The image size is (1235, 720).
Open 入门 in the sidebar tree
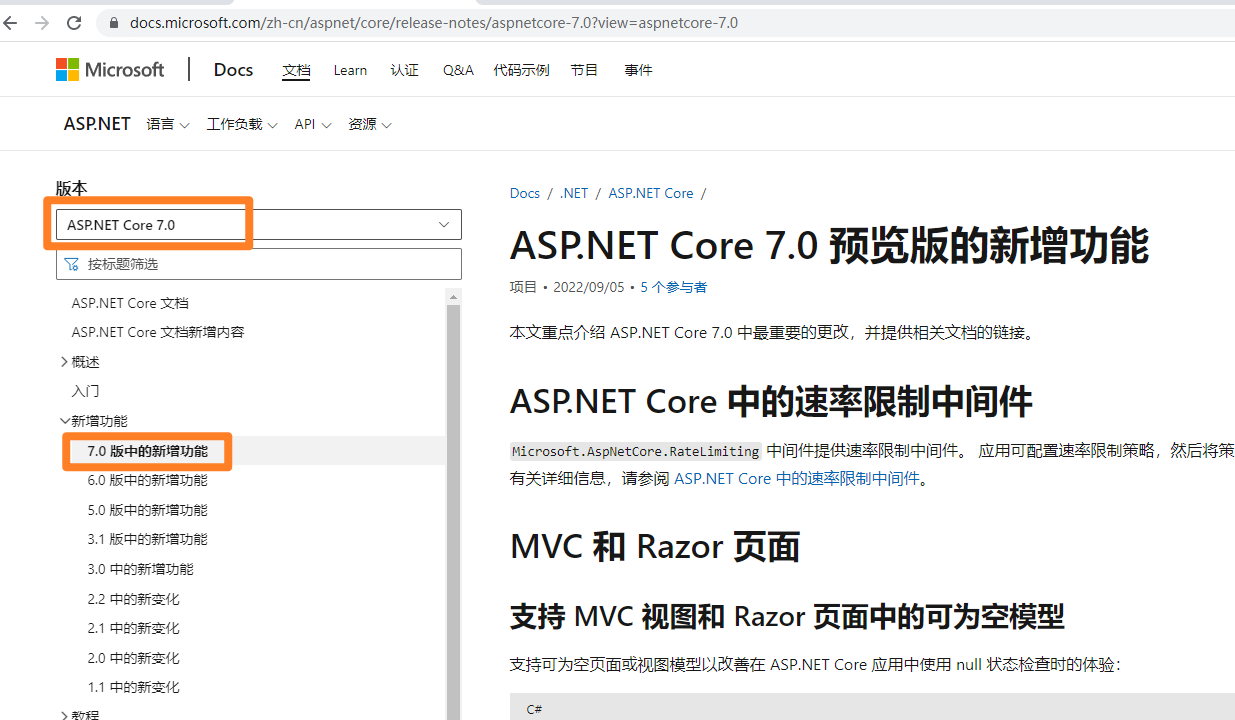[x=85, y=391]
